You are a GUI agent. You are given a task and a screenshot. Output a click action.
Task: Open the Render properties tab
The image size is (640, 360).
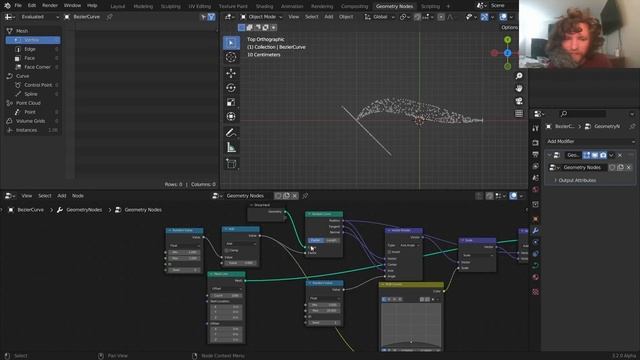(x=536, y=143)
